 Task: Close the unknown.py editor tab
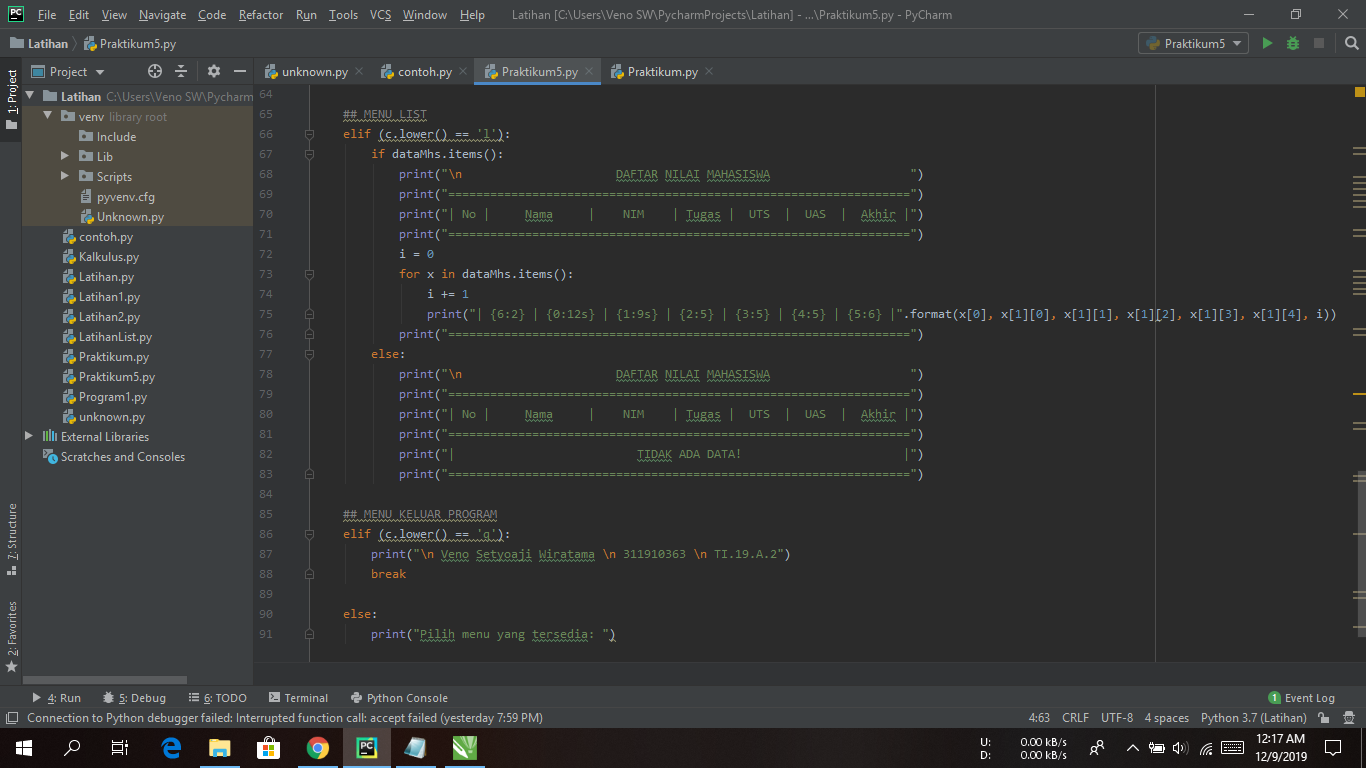click(359, 71)
